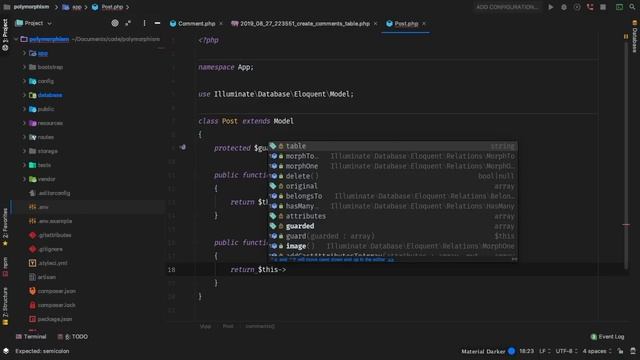Expand the routes folder
The width and height of the screenshot is (640, 360).
tap(24, 137)
